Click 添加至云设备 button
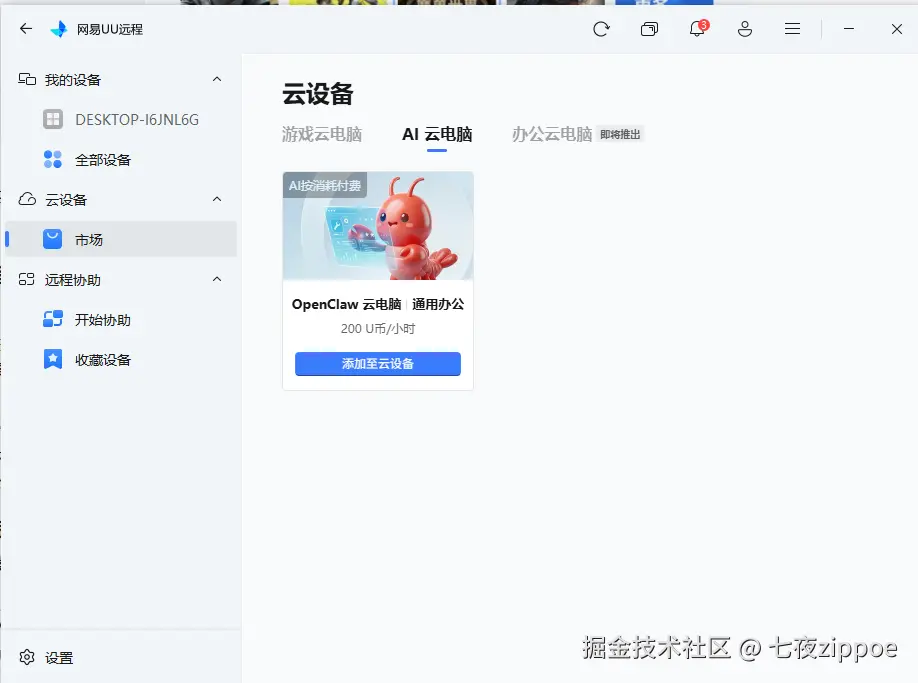The height and width of the screenshot is (683, 918). (378, 363)
